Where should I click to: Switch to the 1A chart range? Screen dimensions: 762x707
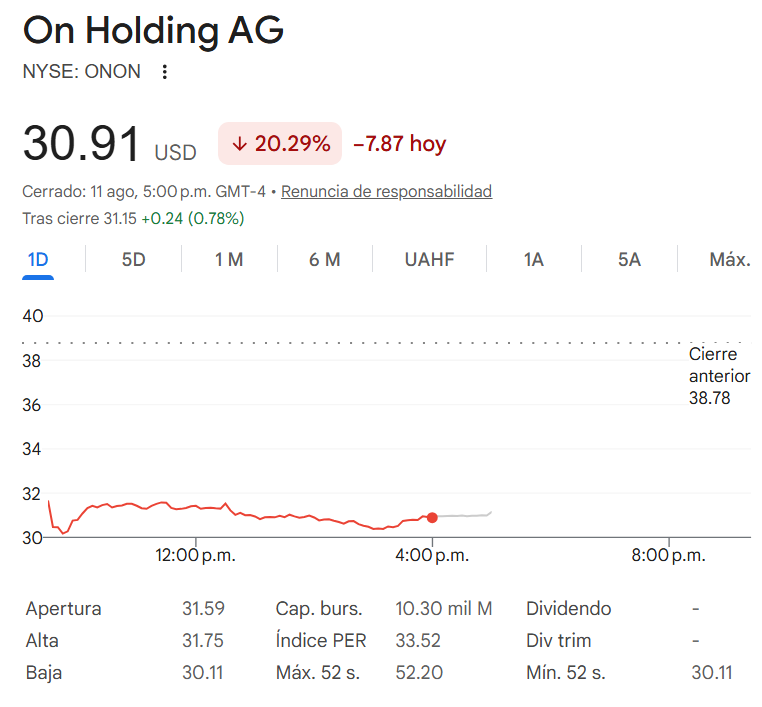[534, 260]
